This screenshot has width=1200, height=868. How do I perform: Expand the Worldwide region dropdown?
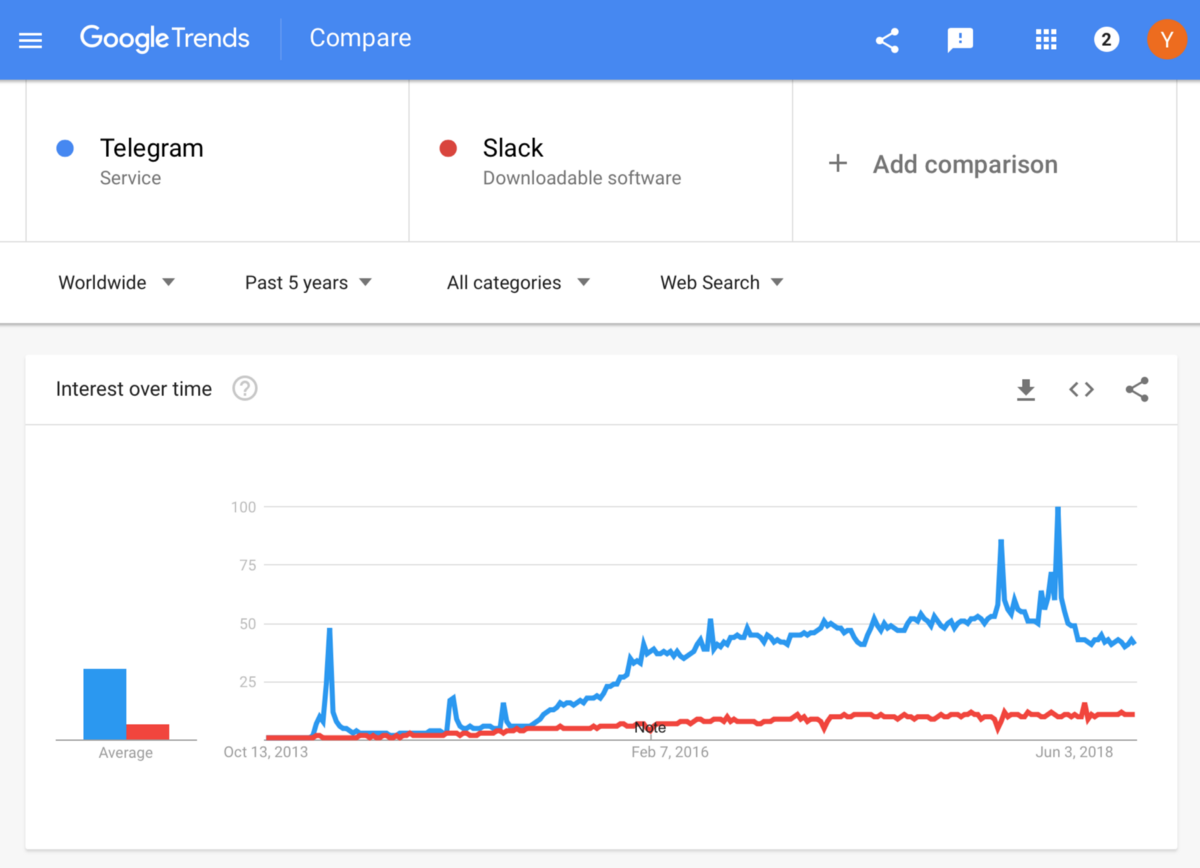(x=116, y=283)
